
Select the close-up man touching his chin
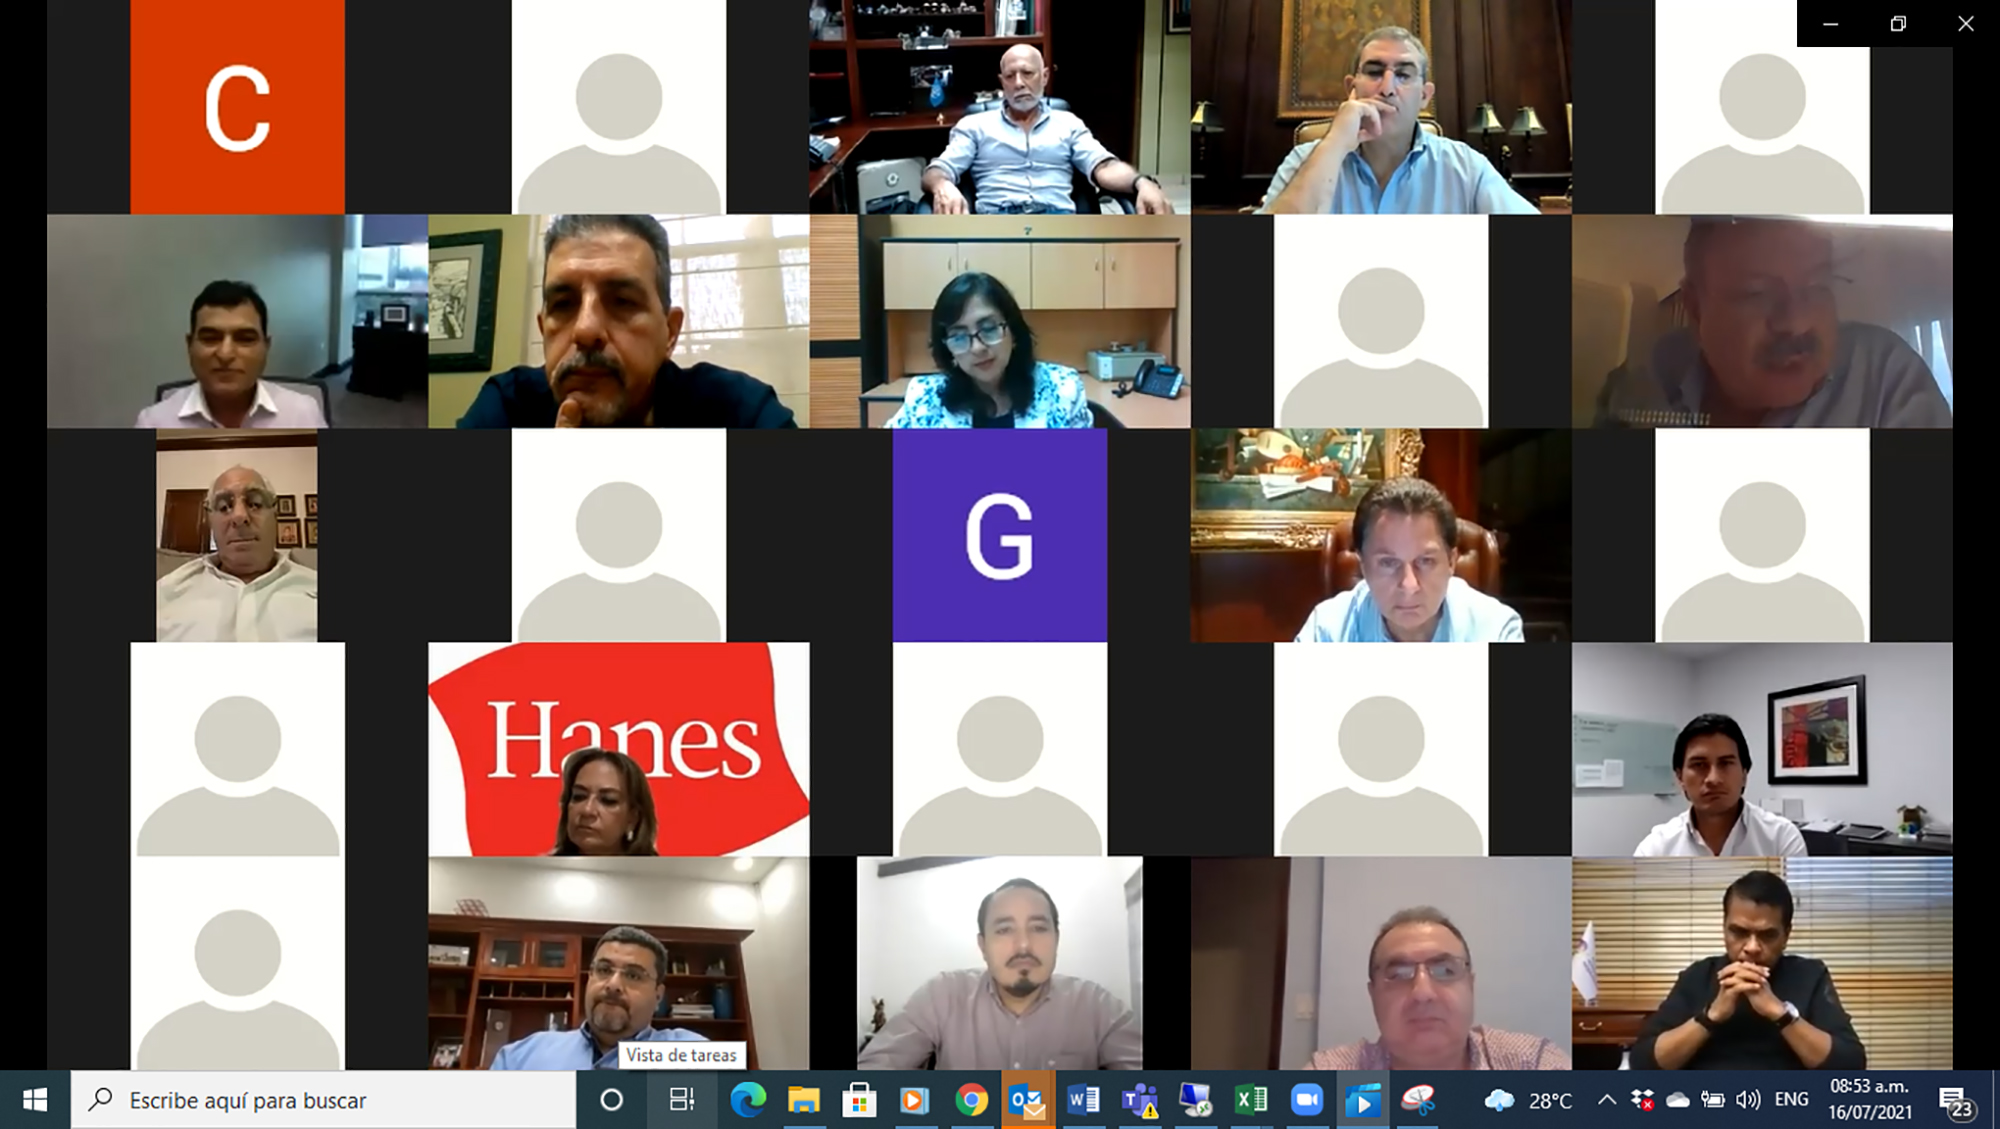(x=619, y=321)
